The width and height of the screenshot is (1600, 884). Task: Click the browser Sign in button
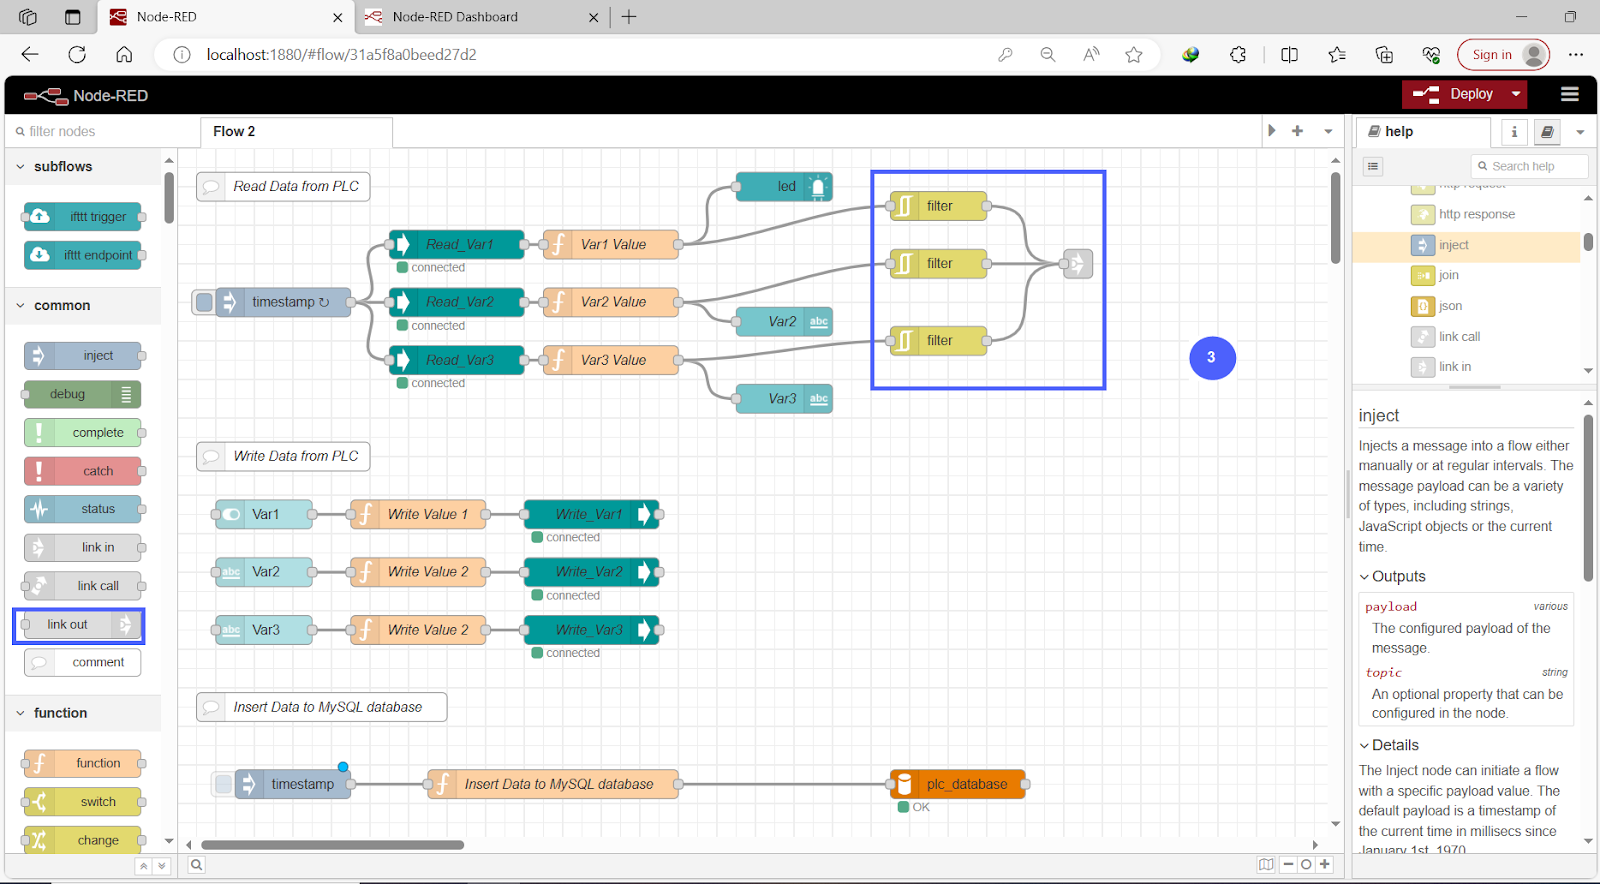(x=1503, y=55)
